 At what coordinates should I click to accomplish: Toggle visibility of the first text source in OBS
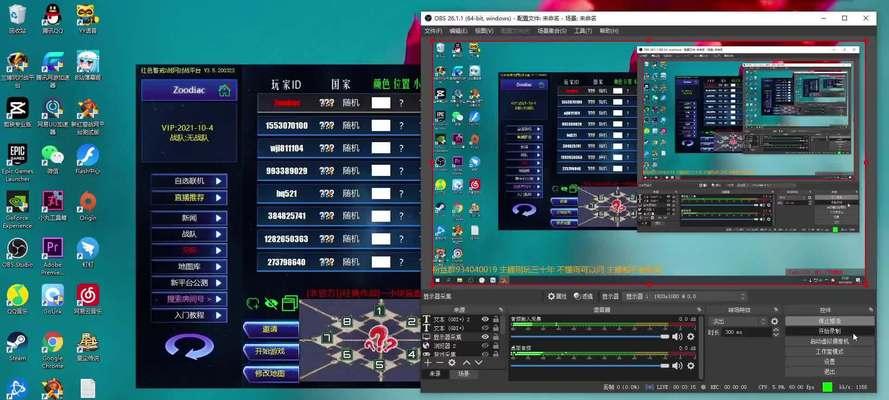coord(485,320)
